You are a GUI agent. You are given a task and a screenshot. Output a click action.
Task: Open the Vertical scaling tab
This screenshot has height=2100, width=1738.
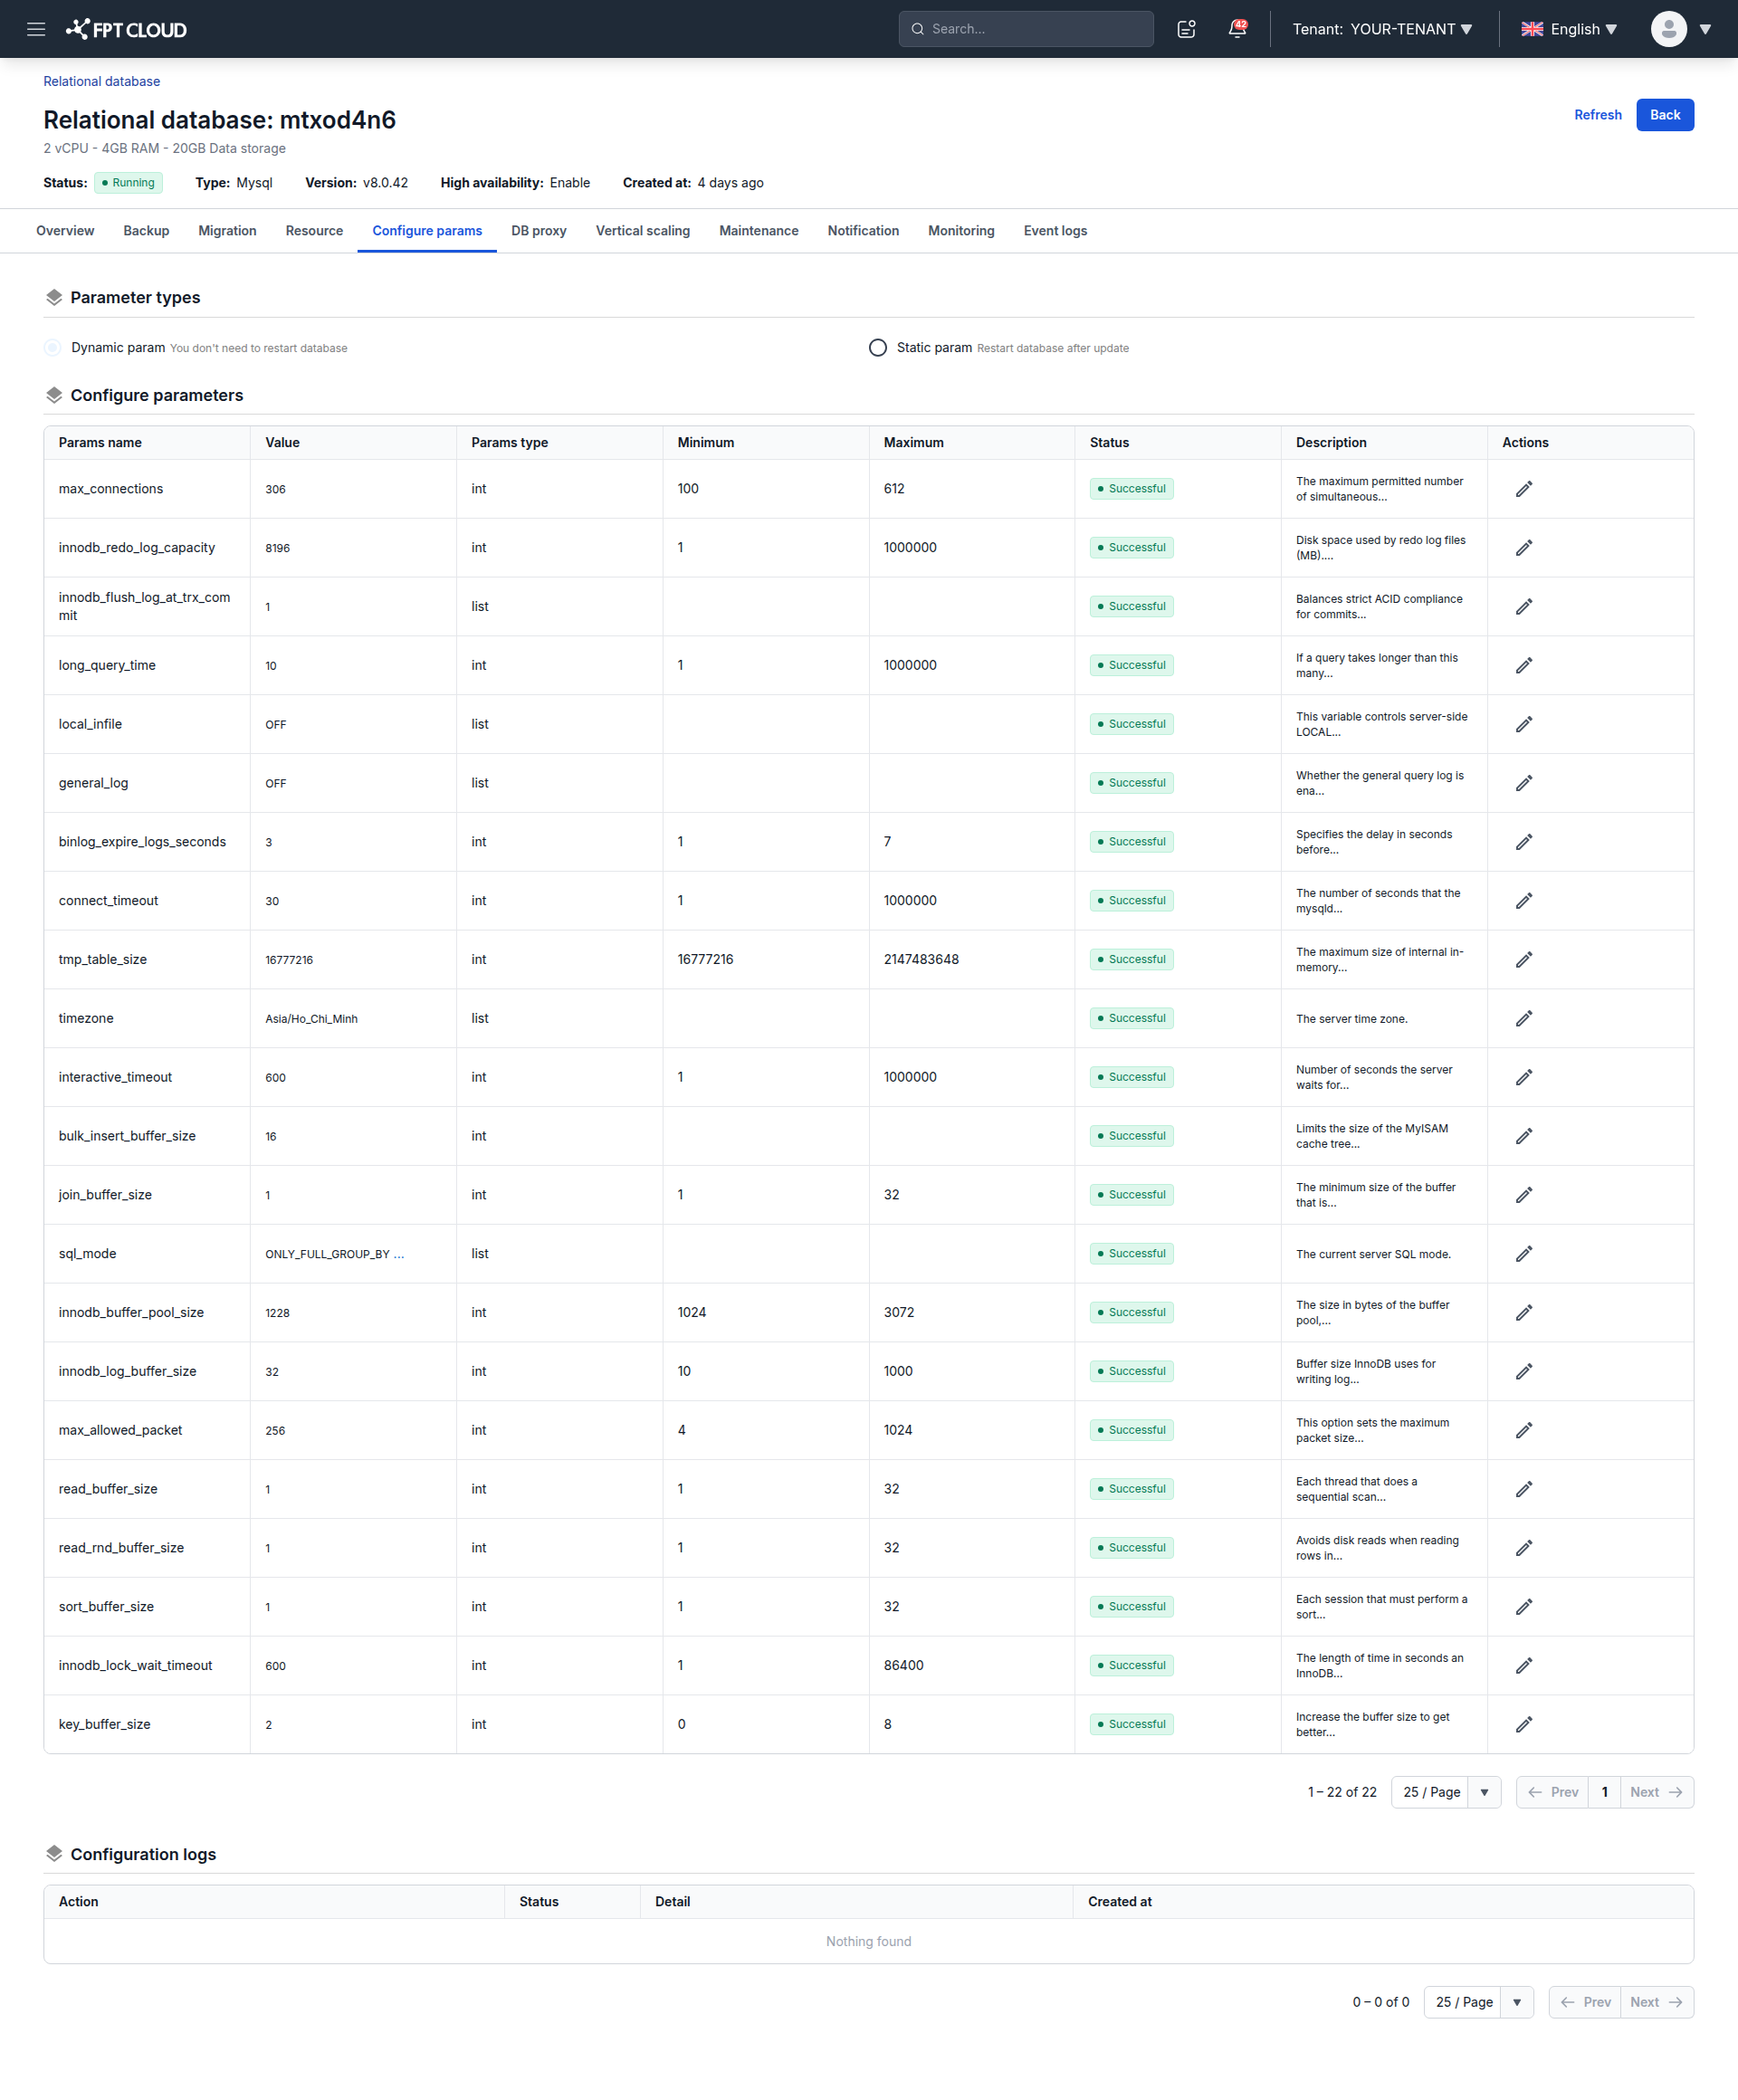click(x=643, y=231)
